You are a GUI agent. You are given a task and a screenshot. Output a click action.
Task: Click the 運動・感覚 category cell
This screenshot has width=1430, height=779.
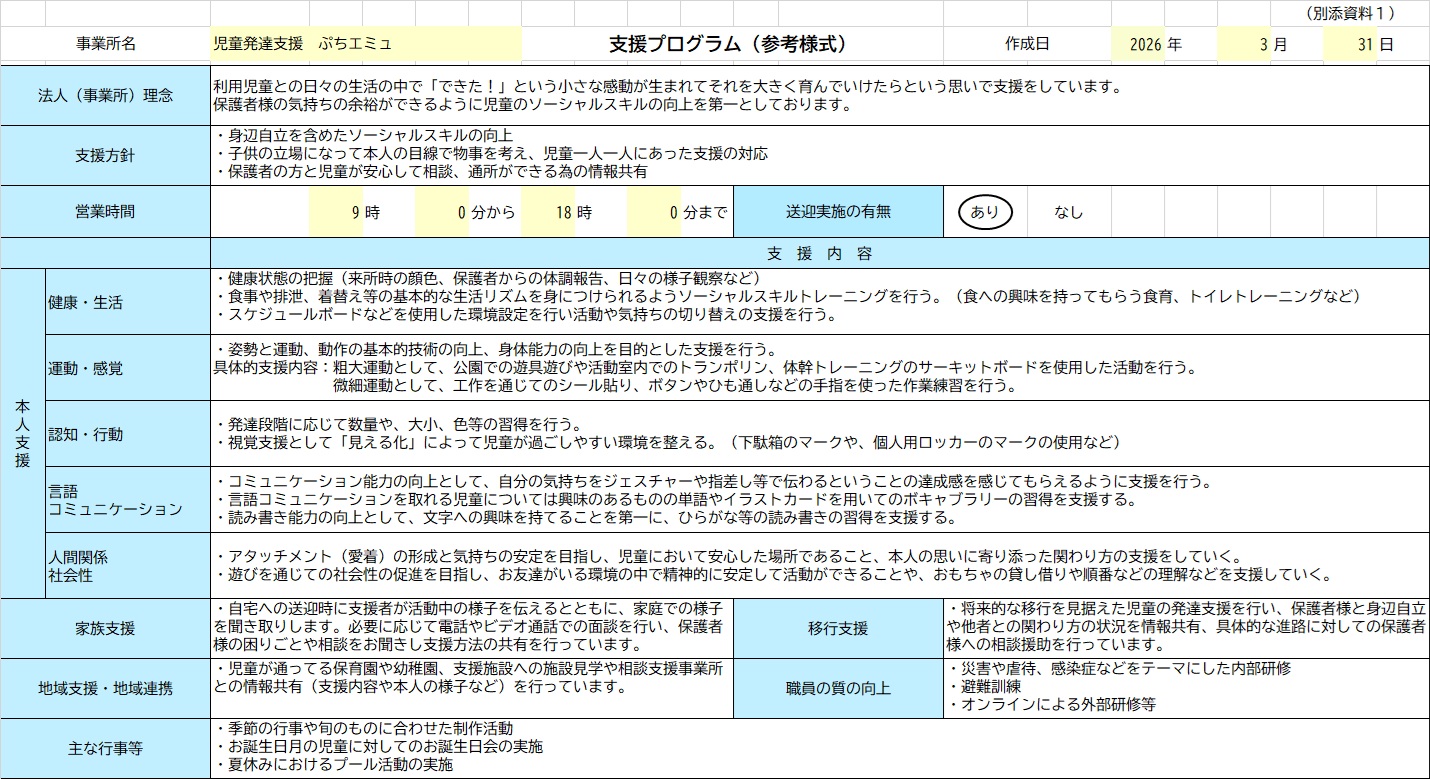click(127, 368)
